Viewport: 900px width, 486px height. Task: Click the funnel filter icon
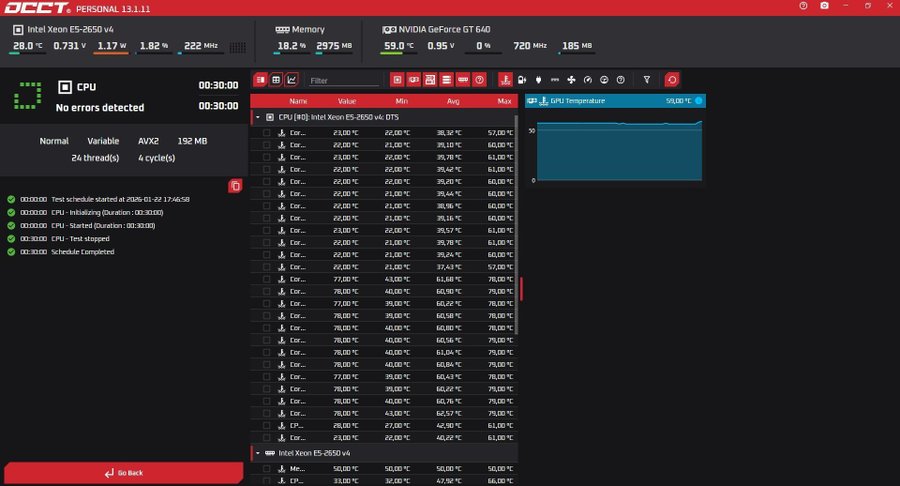(647, 79)
